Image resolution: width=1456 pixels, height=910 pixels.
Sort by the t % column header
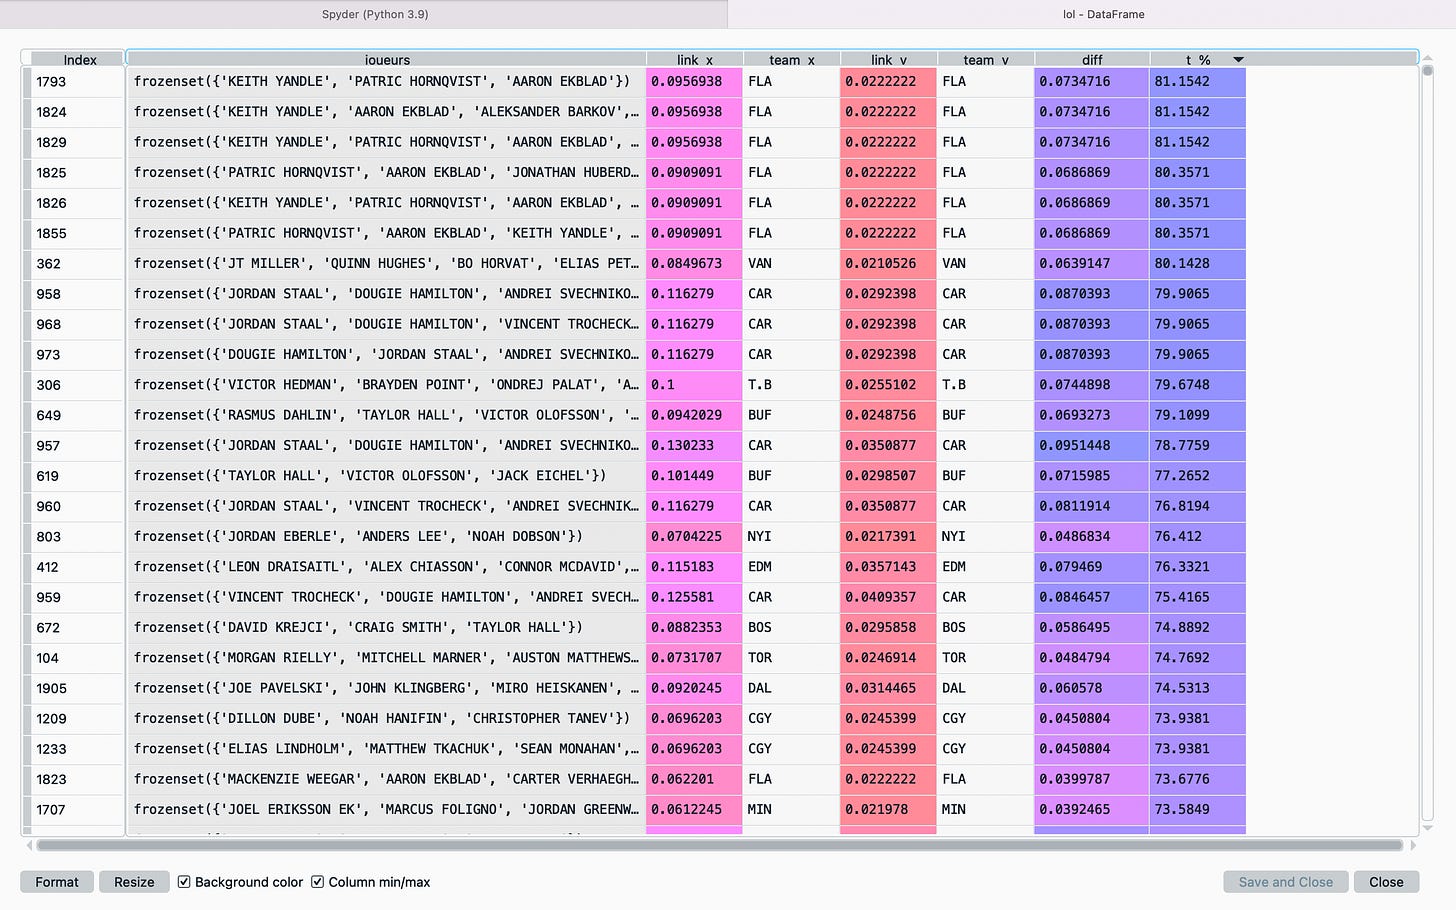coord(1198,59)
